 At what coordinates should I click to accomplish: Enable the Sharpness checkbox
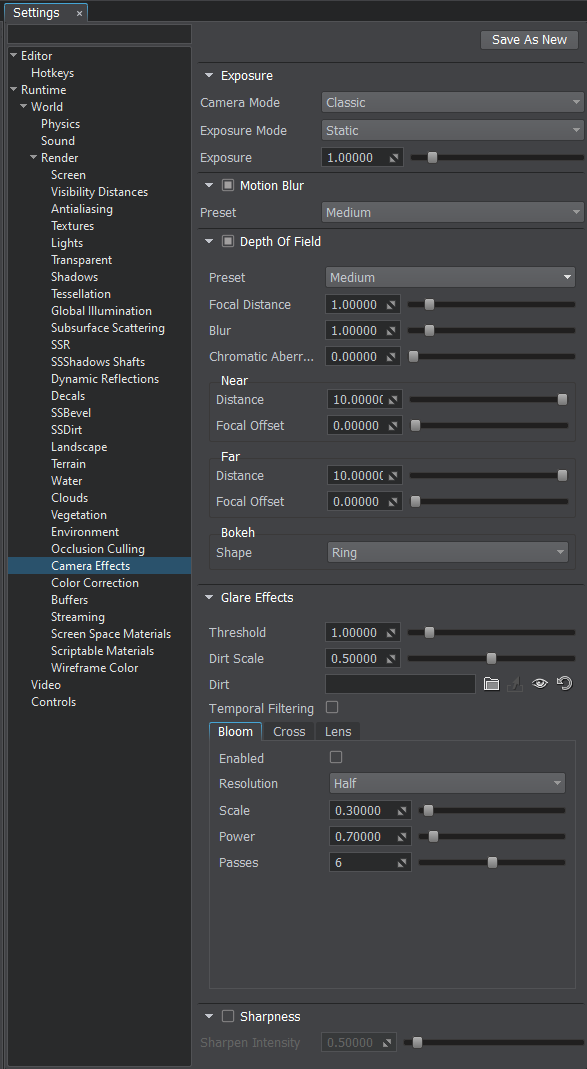(228, 1017)
